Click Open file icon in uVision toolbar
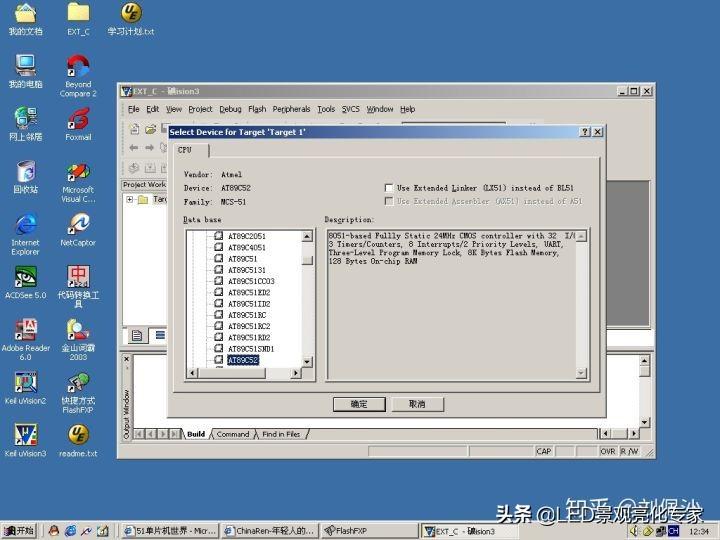This screenshot has height=540, width=720. coord(151,129)
